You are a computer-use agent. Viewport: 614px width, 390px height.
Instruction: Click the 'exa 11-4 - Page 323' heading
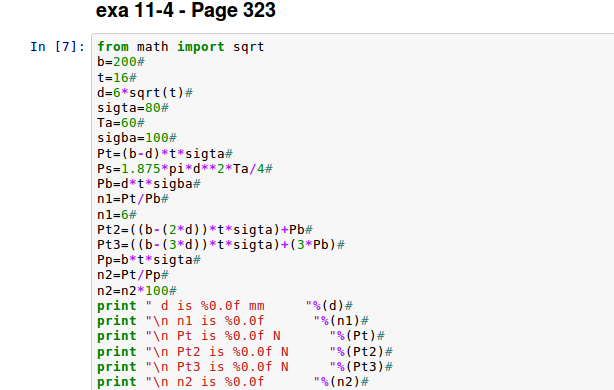pos(186,10)
